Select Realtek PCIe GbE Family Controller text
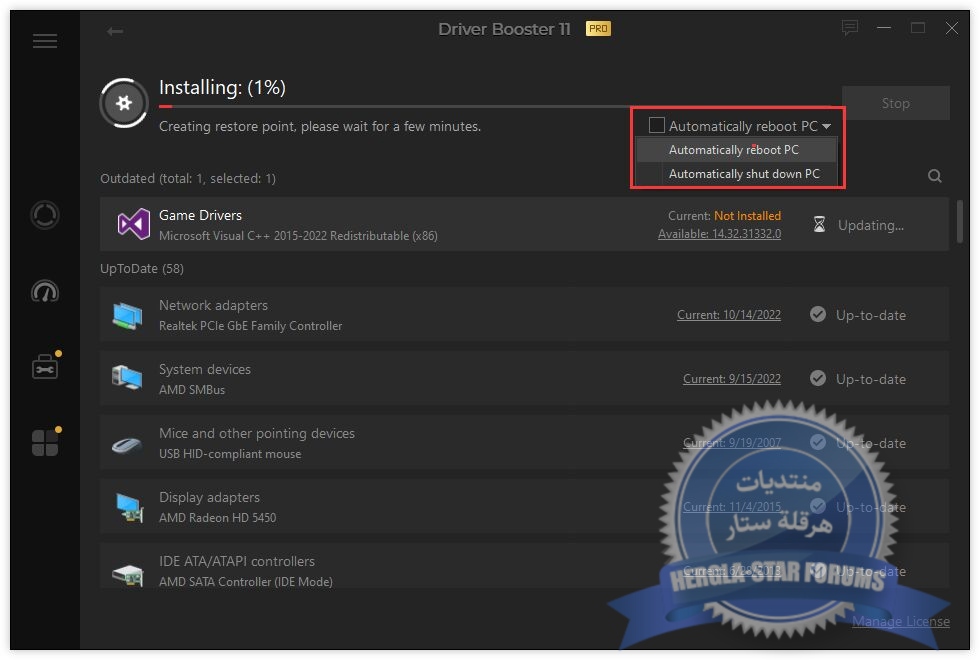 (x=251, y=326)
